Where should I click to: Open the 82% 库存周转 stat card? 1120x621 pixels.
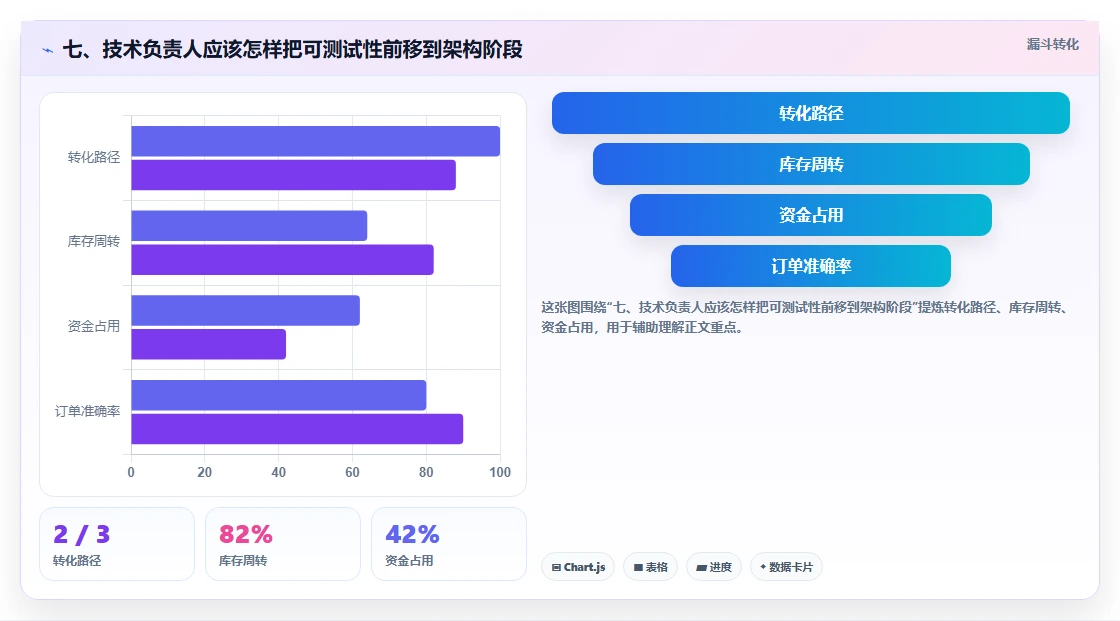click(x=283, y=544)
